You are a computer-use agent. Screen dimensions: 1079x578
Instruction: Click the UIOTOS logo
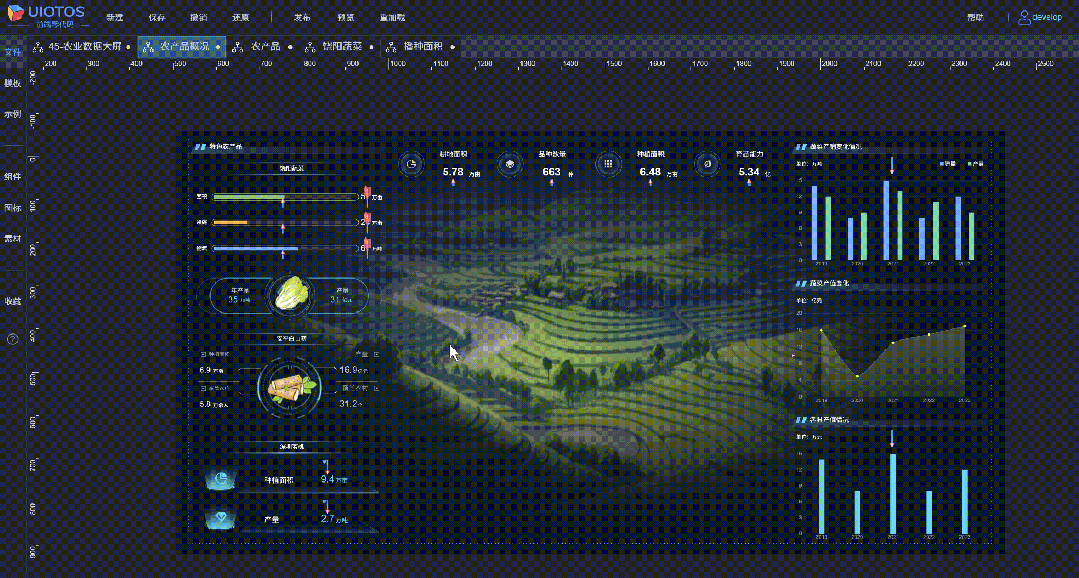pyautogui.click(x=46, y=15)
